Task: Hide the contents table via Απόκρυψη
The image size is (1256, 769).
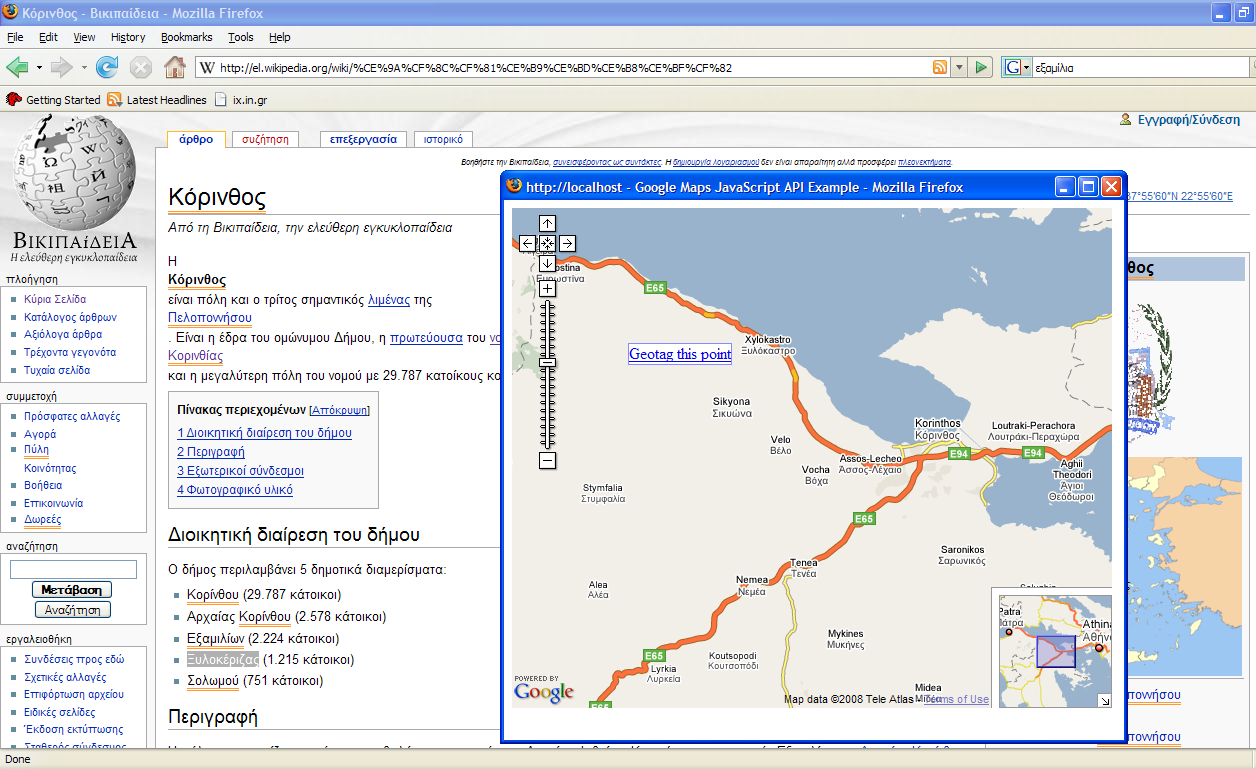Action: (338, 410)
